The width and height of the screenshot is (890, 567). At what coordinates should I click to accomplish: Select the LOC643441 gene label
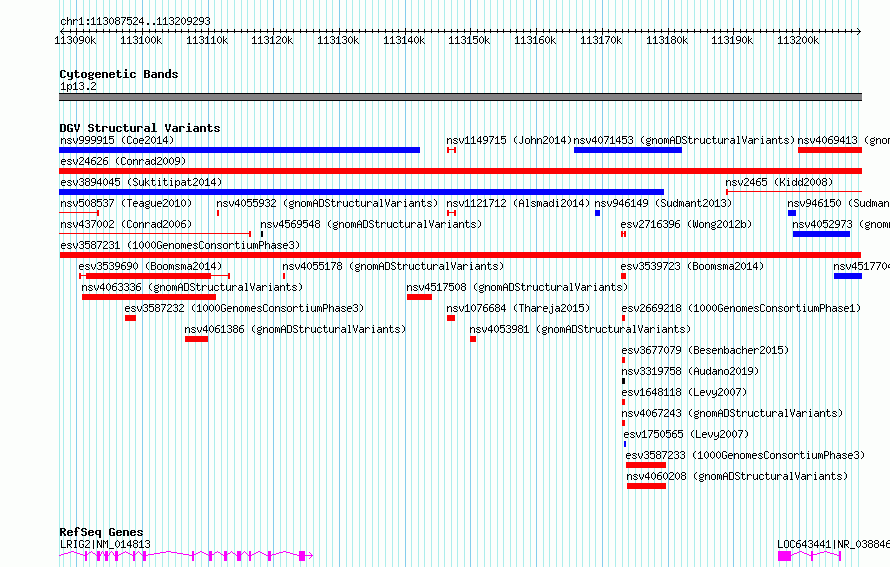coord(833,544)
